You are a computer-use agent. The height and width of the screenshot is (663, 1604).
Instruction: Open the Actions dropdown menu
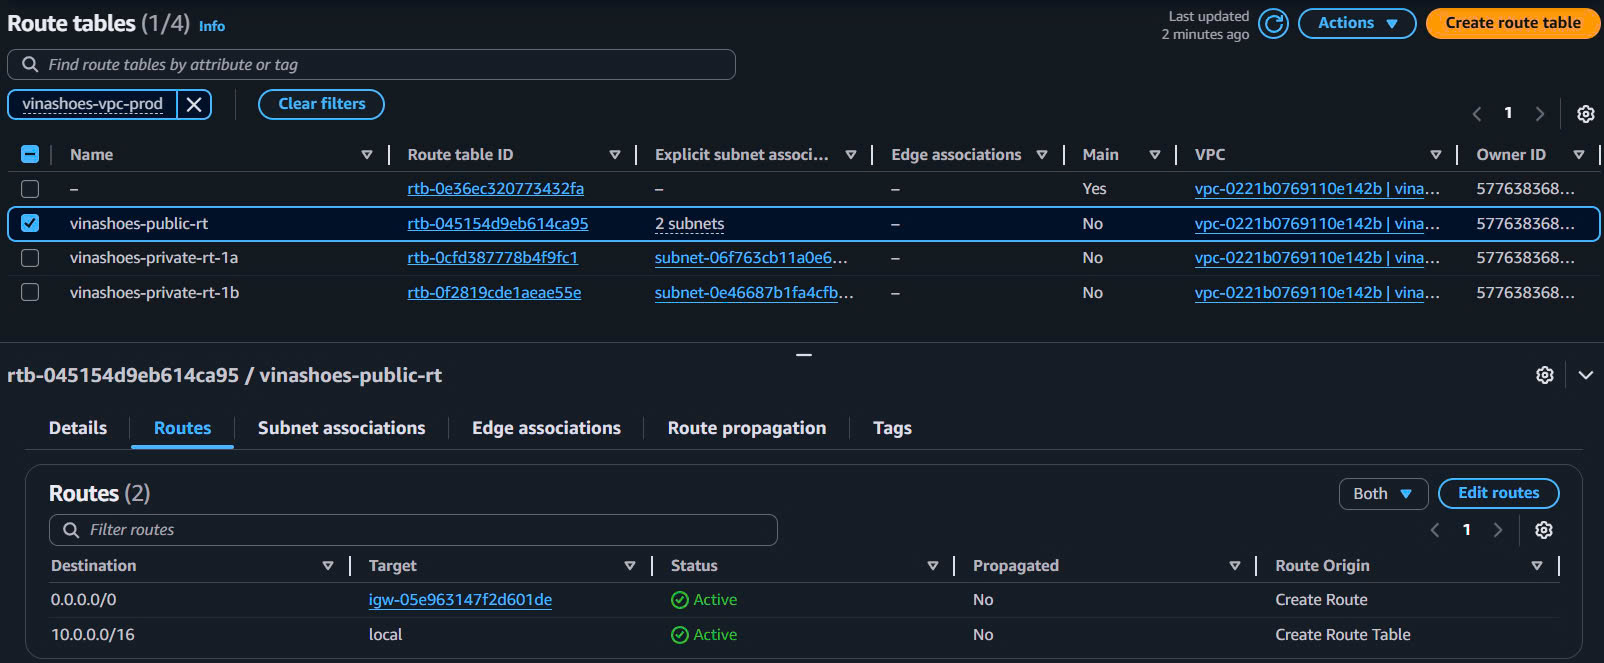pos(1356,23)
